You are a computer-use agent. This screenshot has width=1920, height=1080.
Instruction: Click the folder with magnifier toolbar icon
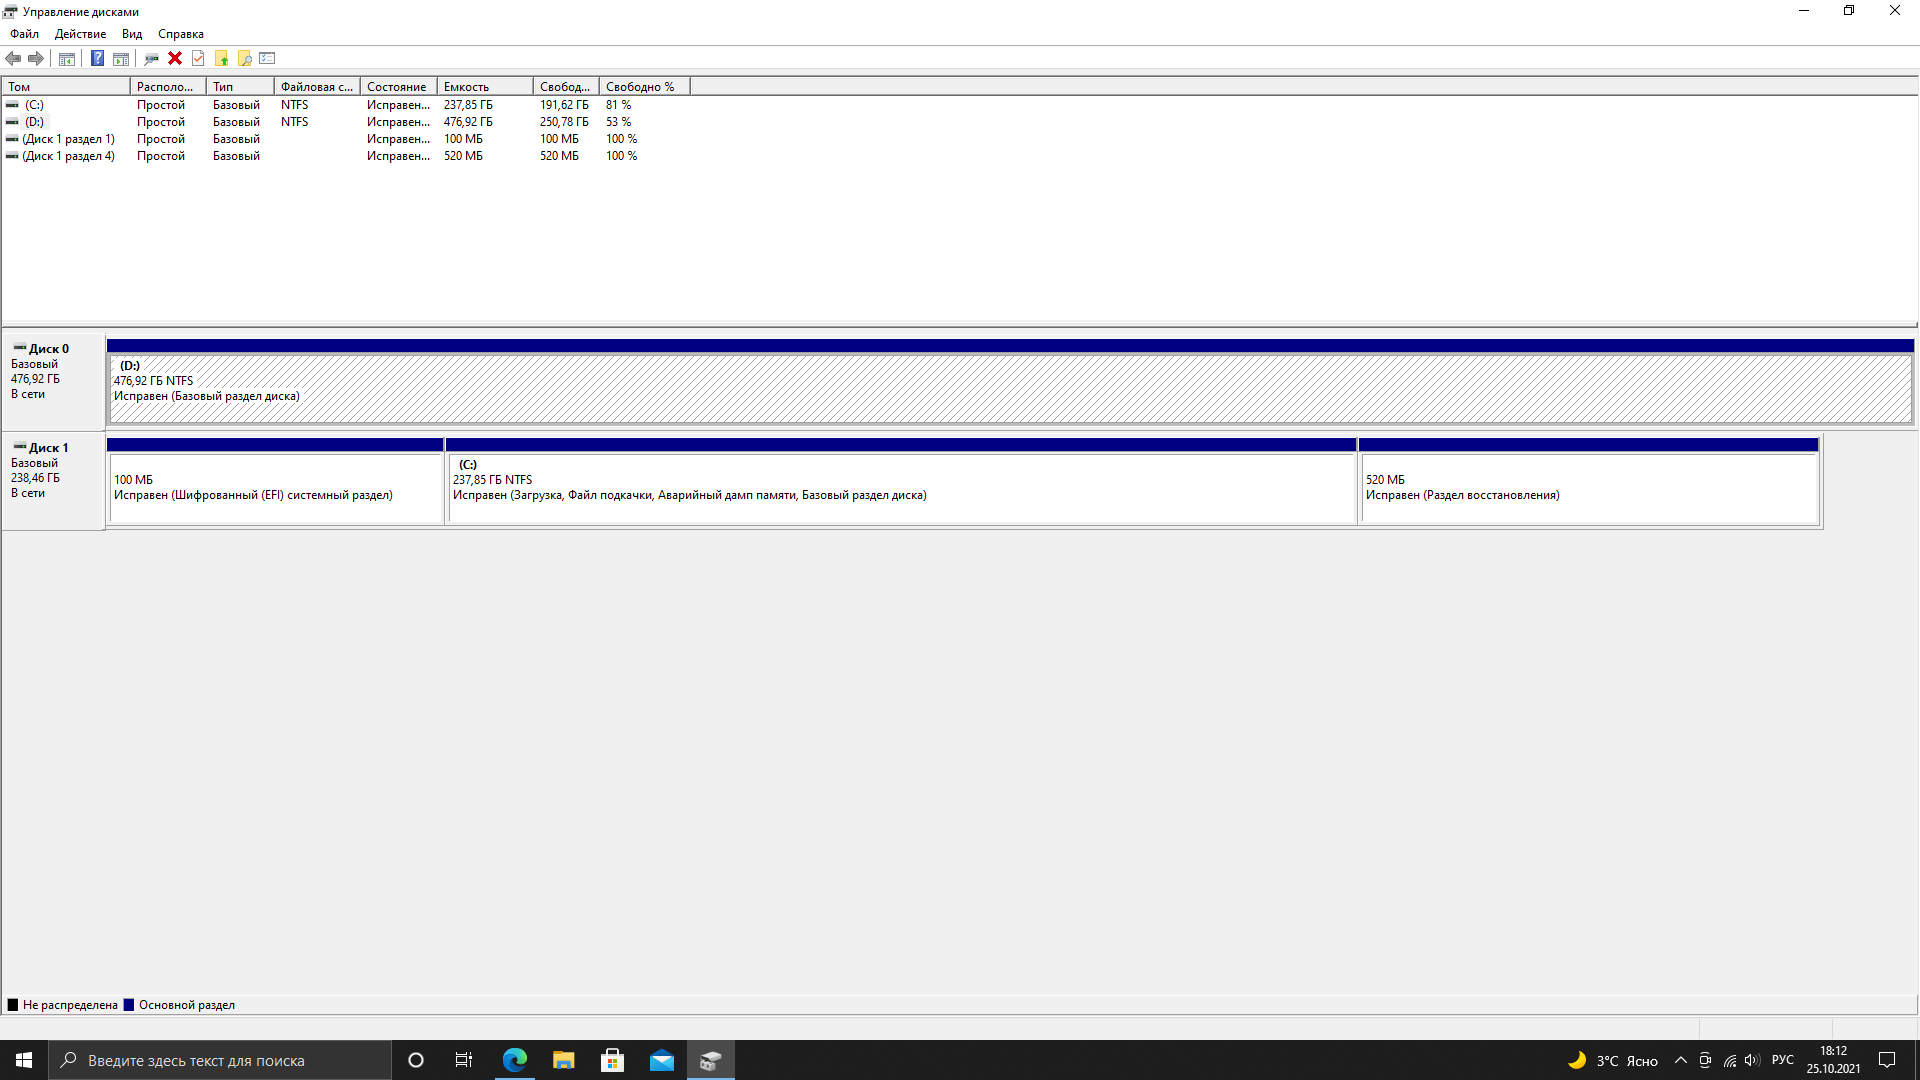coord(244,58)
